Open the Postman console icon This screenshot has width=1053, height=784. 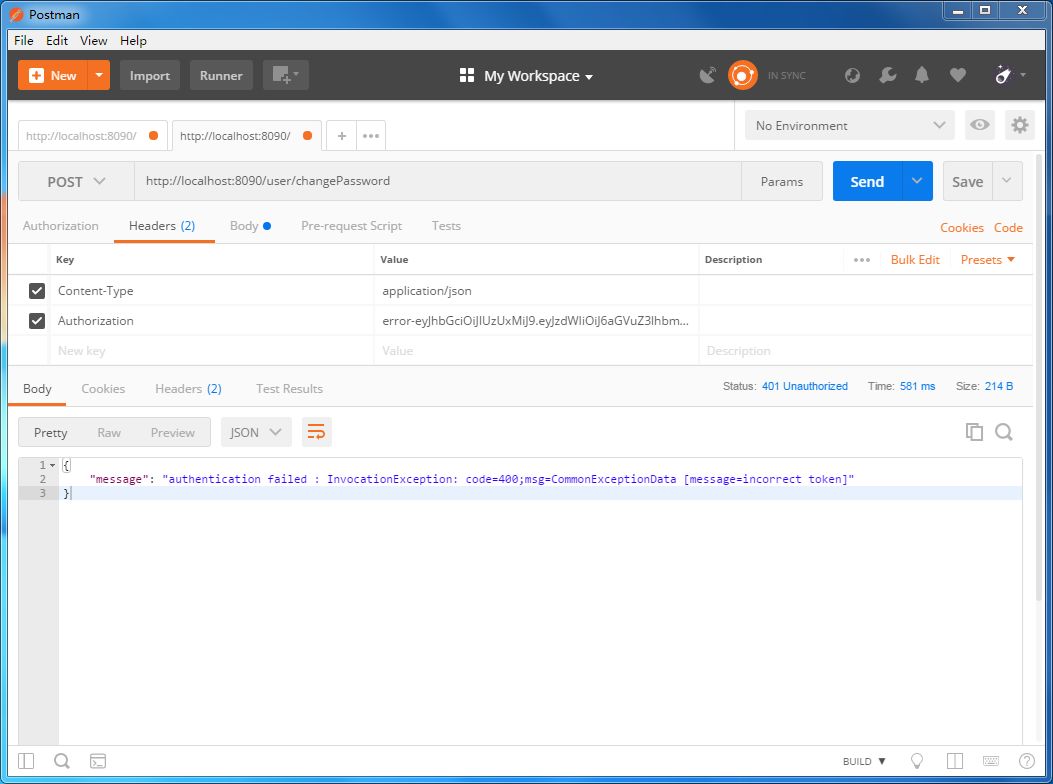98,760
